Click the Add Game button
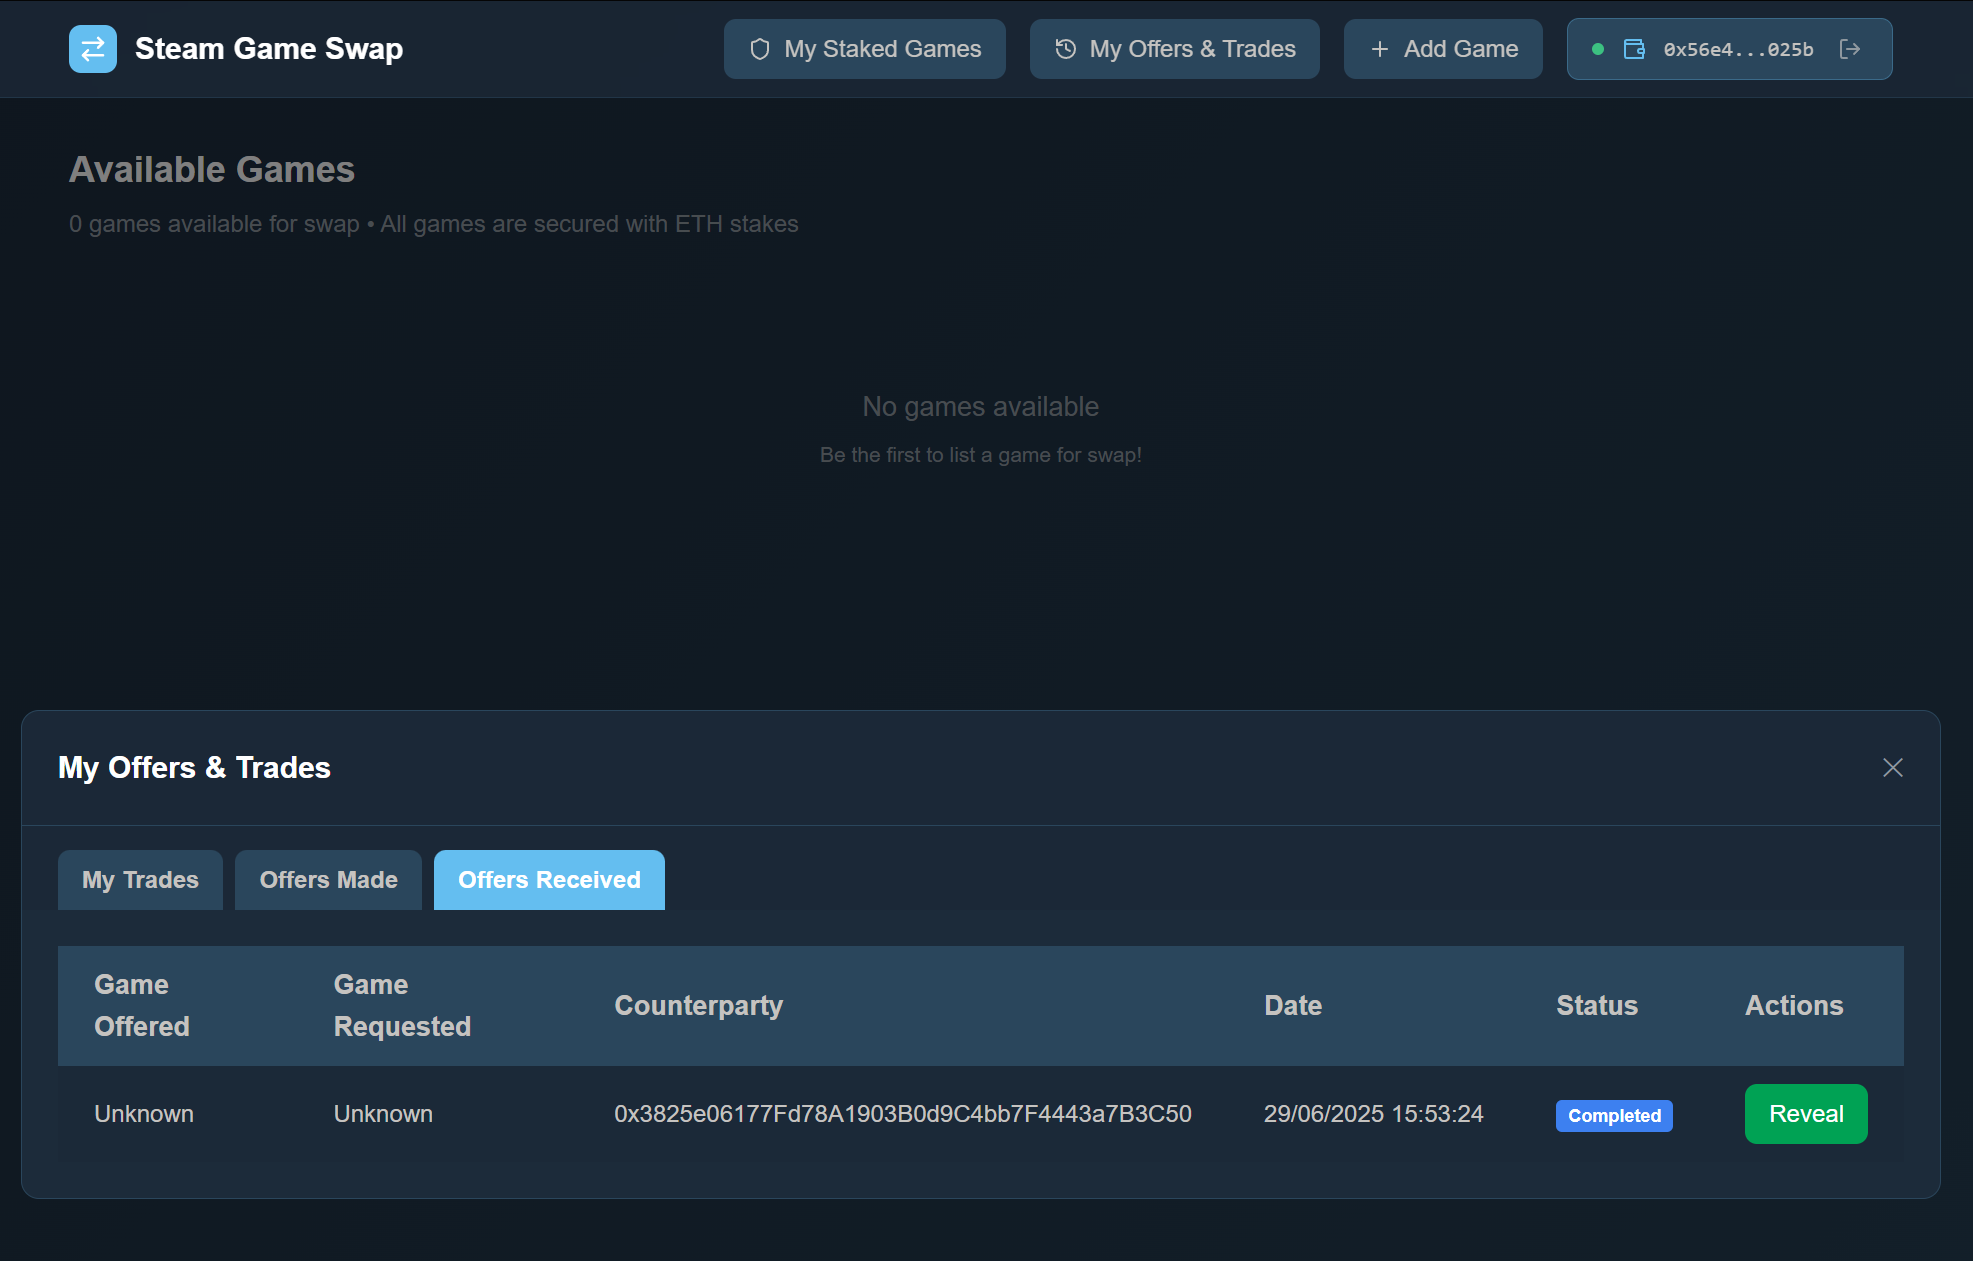The height and width of the screenshot is (1261, 1973). [1443, 49]
